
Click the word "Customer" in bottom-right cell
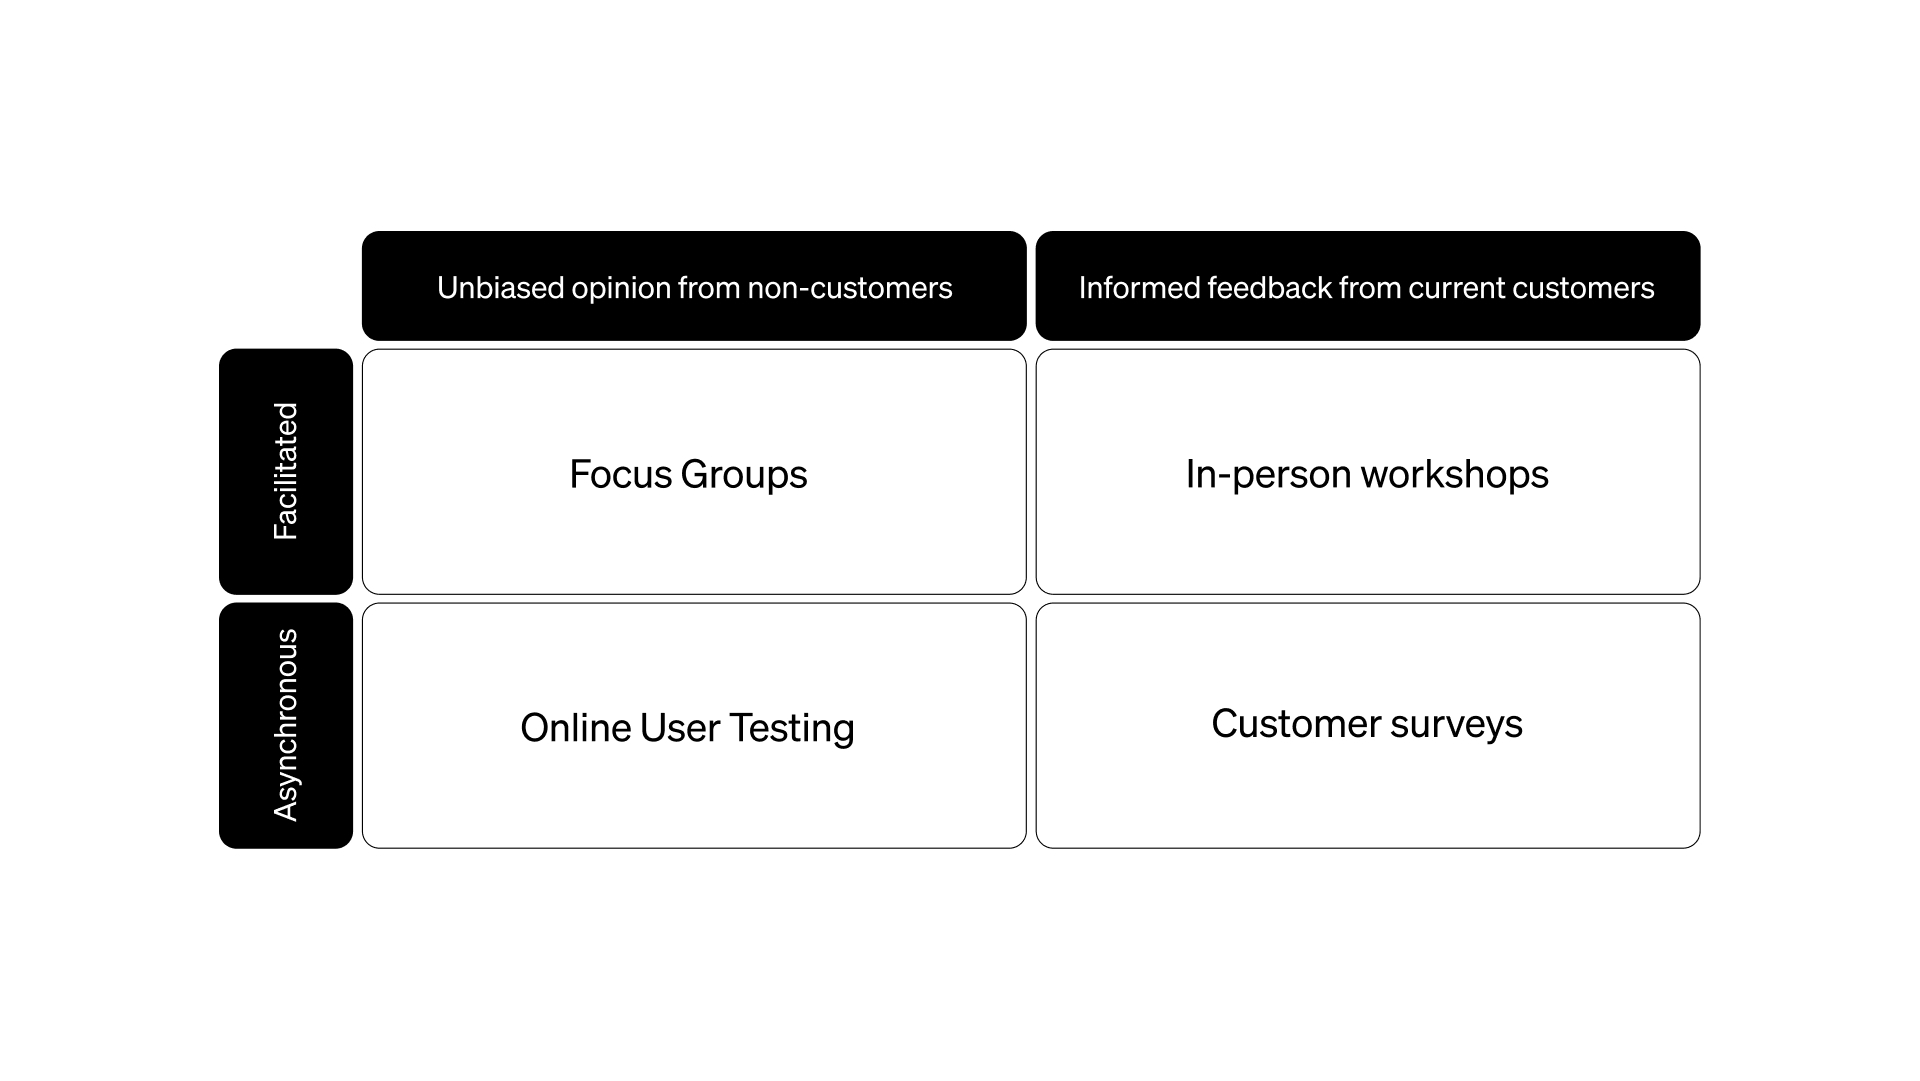1296,724
